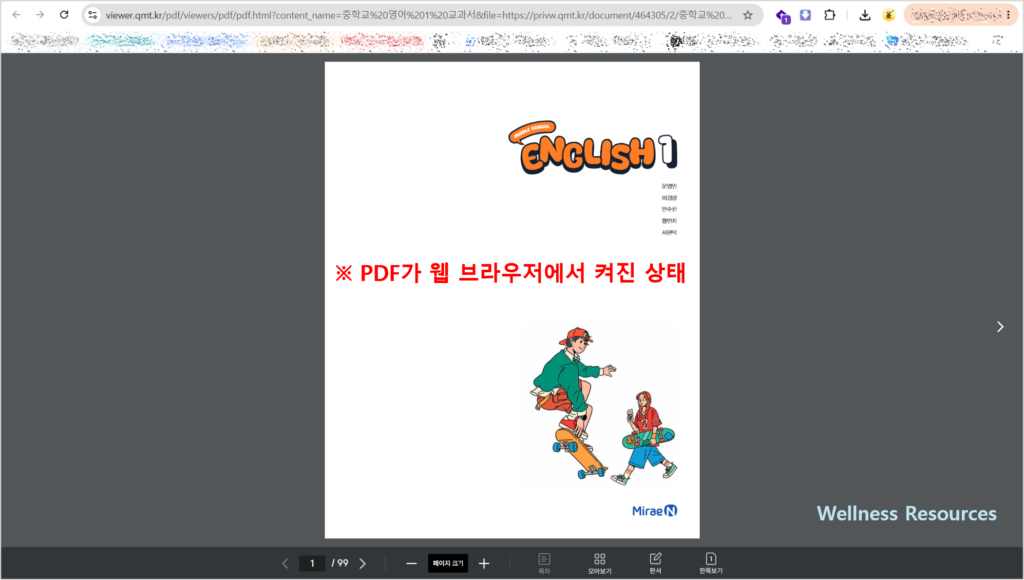
Task: Open the Extensions puzzle-piece menu
Action: 829,14
